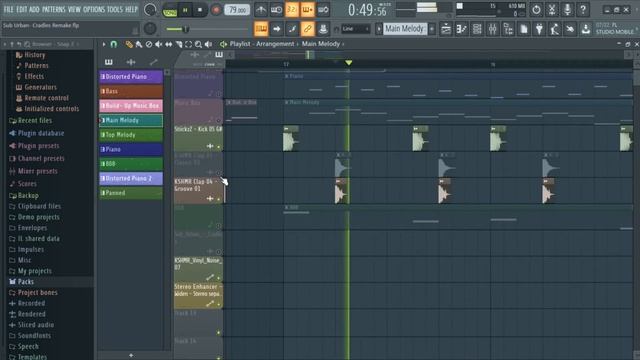
Task: Select the Slip tool in playlist toolbar
Action: 169,44
